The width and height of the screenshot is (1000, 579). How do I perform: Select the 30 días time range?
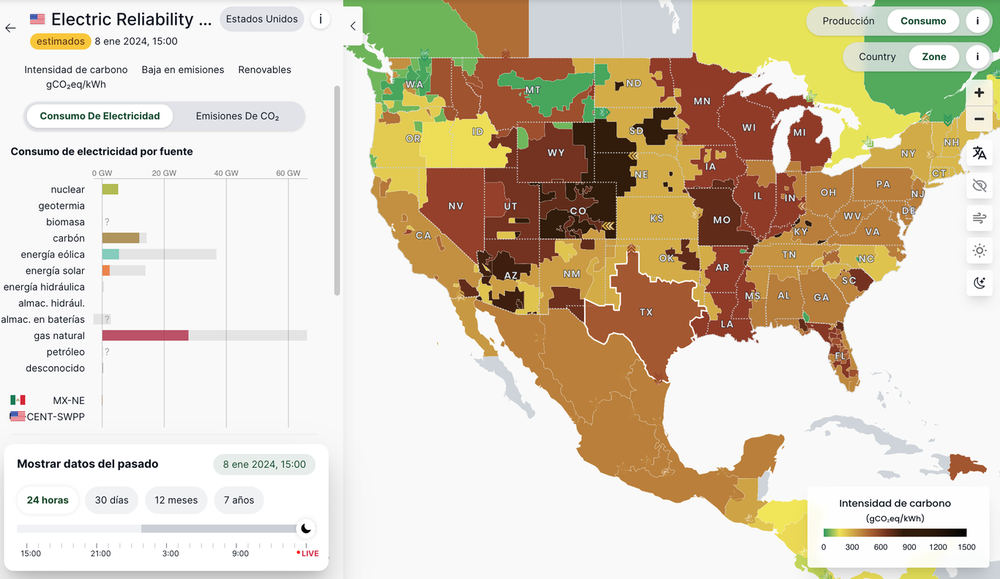click(x=112, y=500)
